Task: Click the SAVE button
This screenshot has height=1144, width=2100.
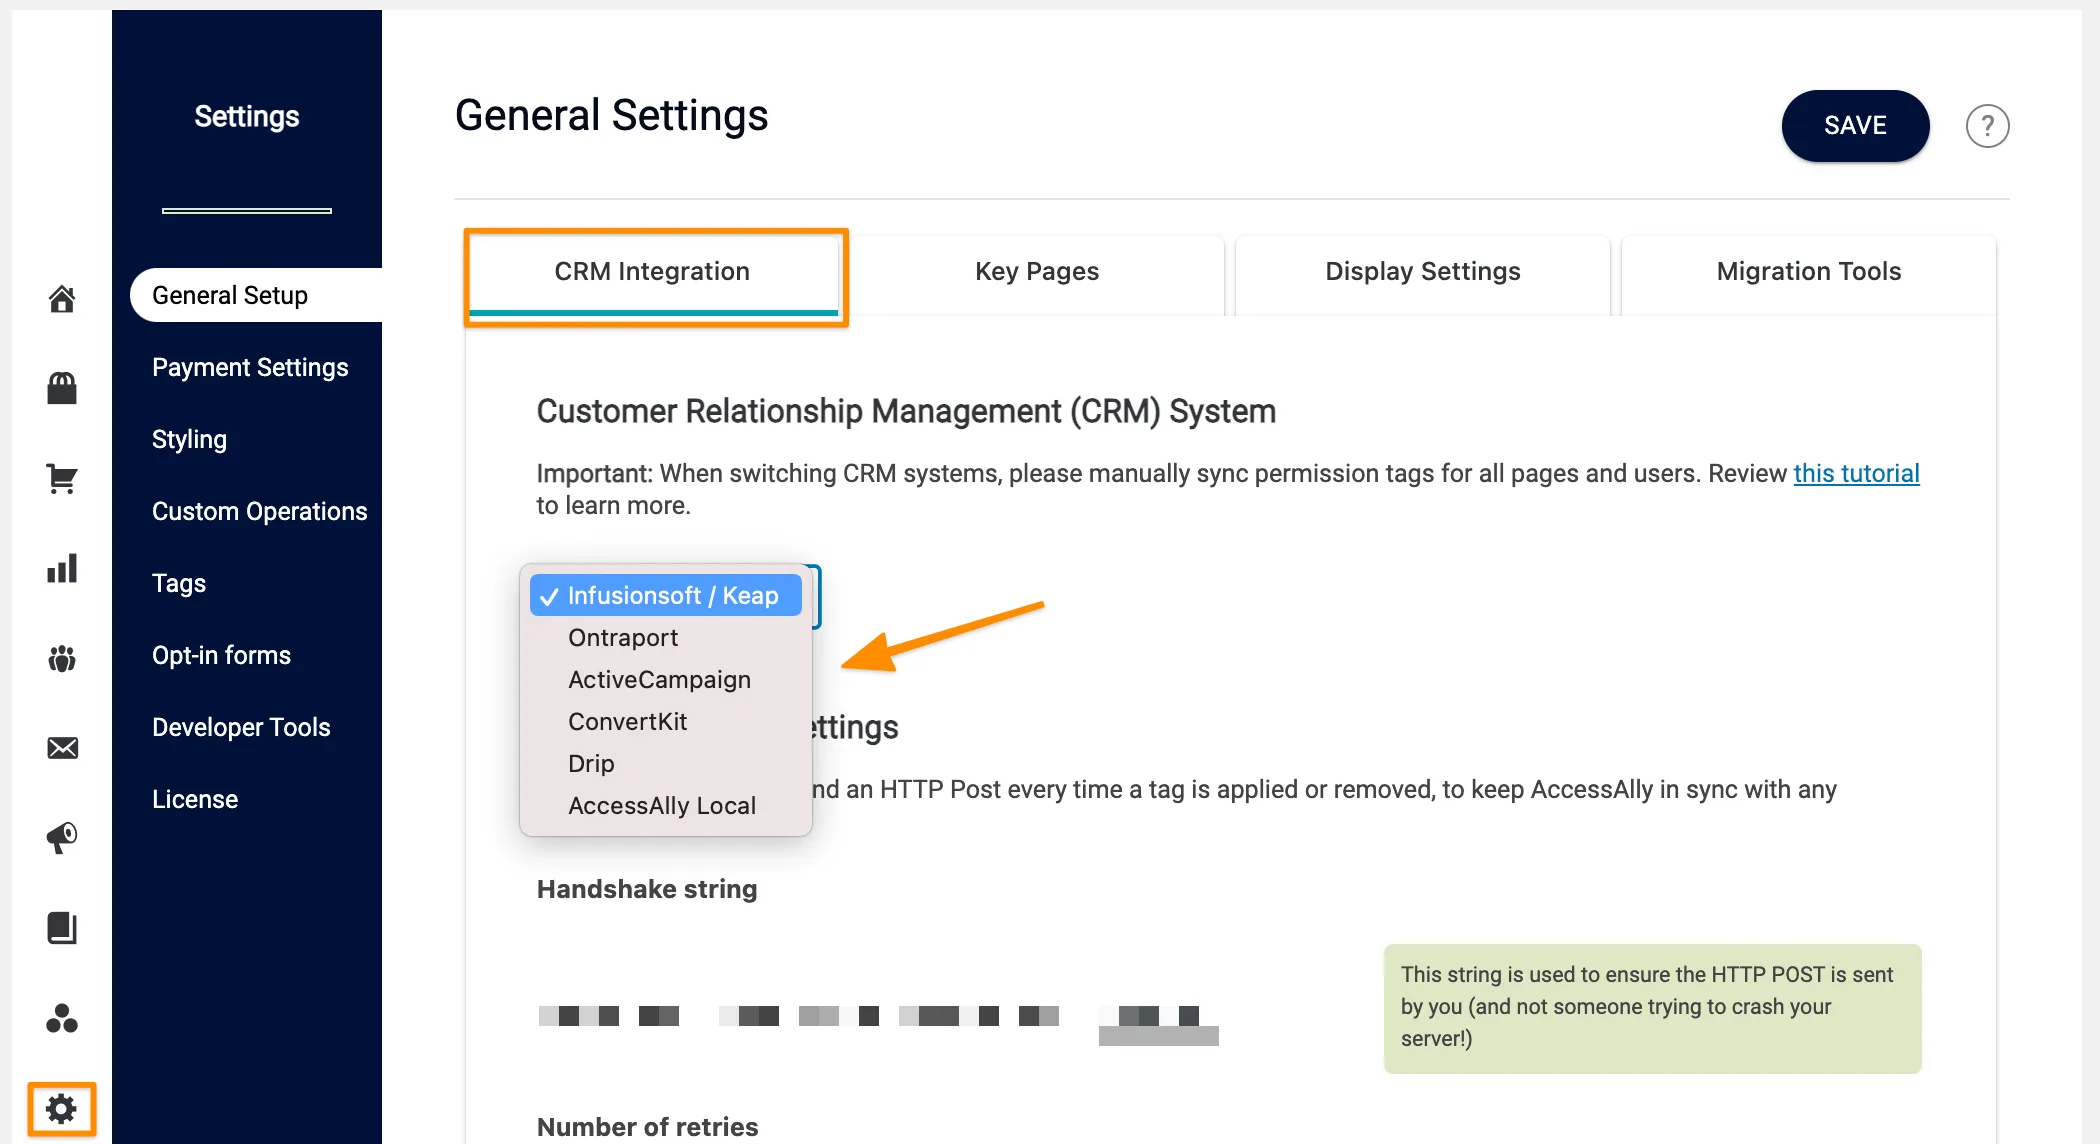Action: 1855,126
